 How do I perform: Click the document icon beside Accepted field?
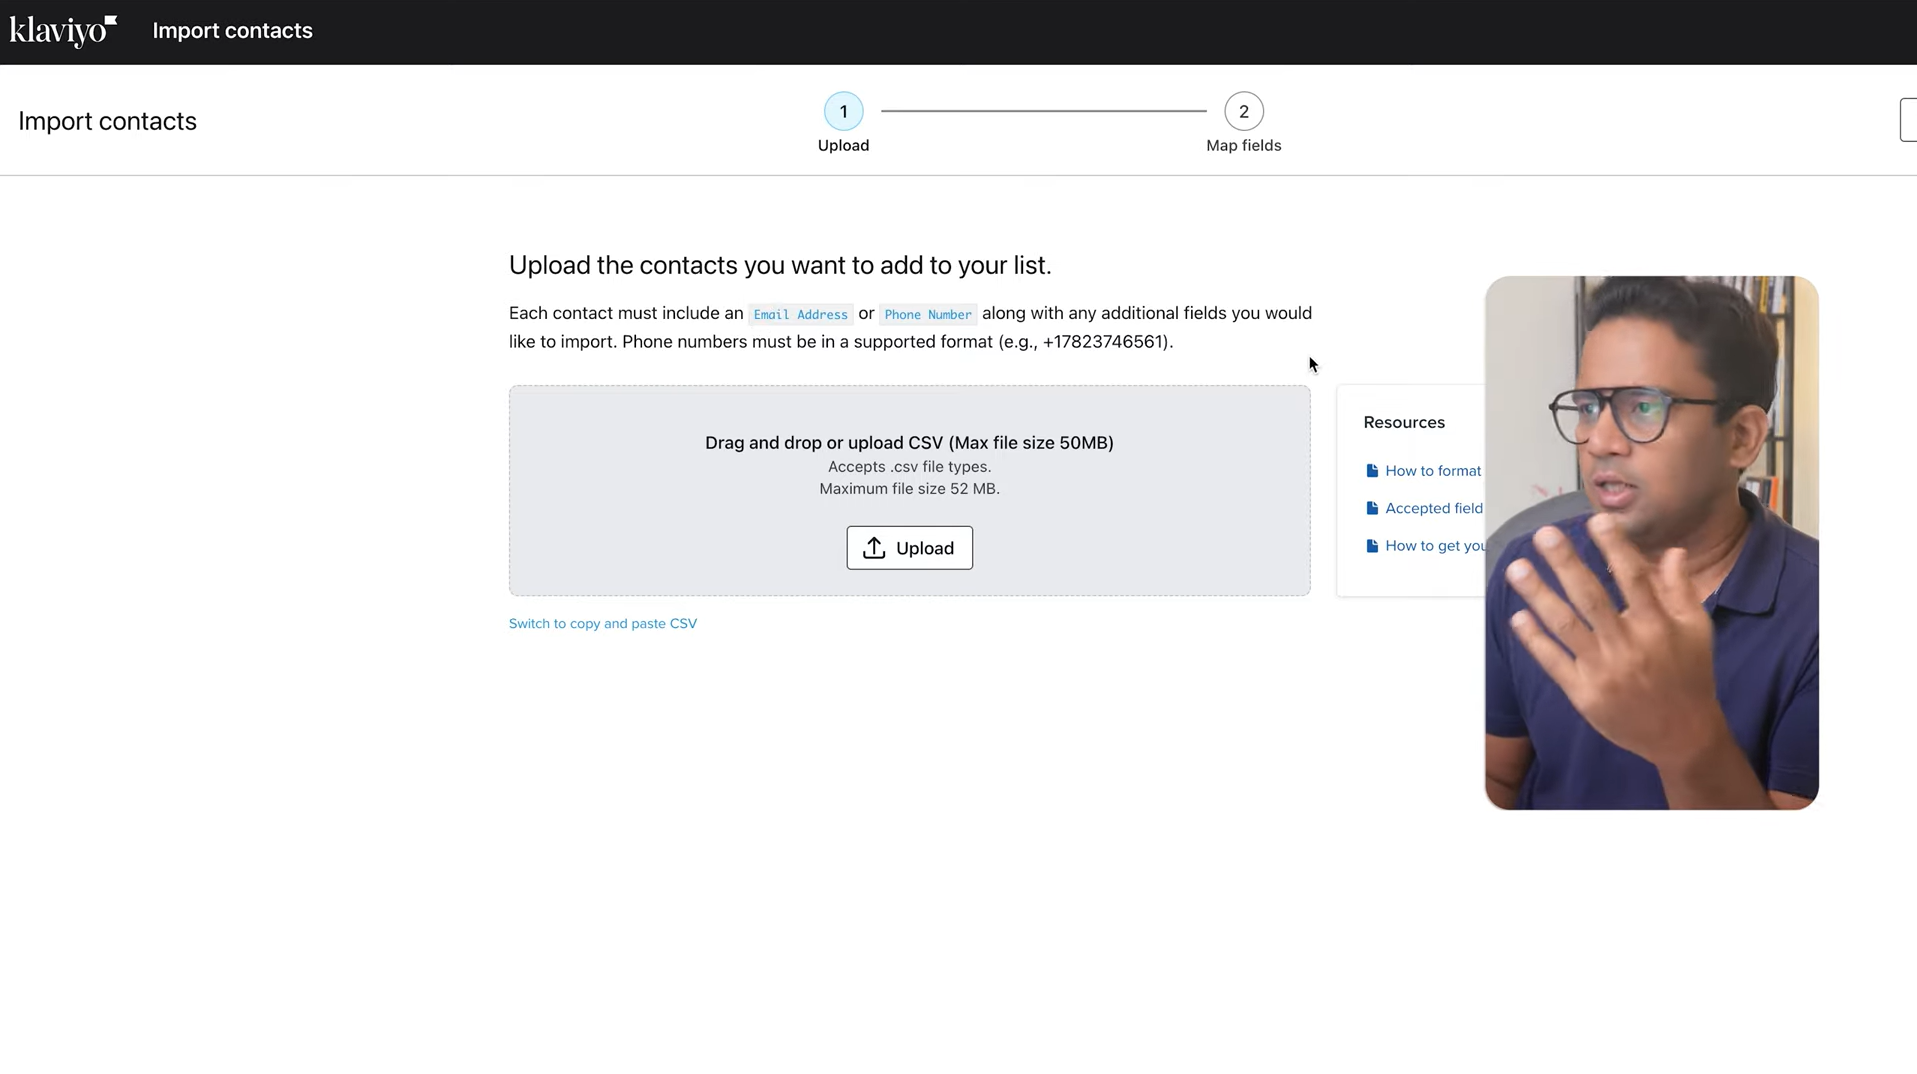point(1372,508)
